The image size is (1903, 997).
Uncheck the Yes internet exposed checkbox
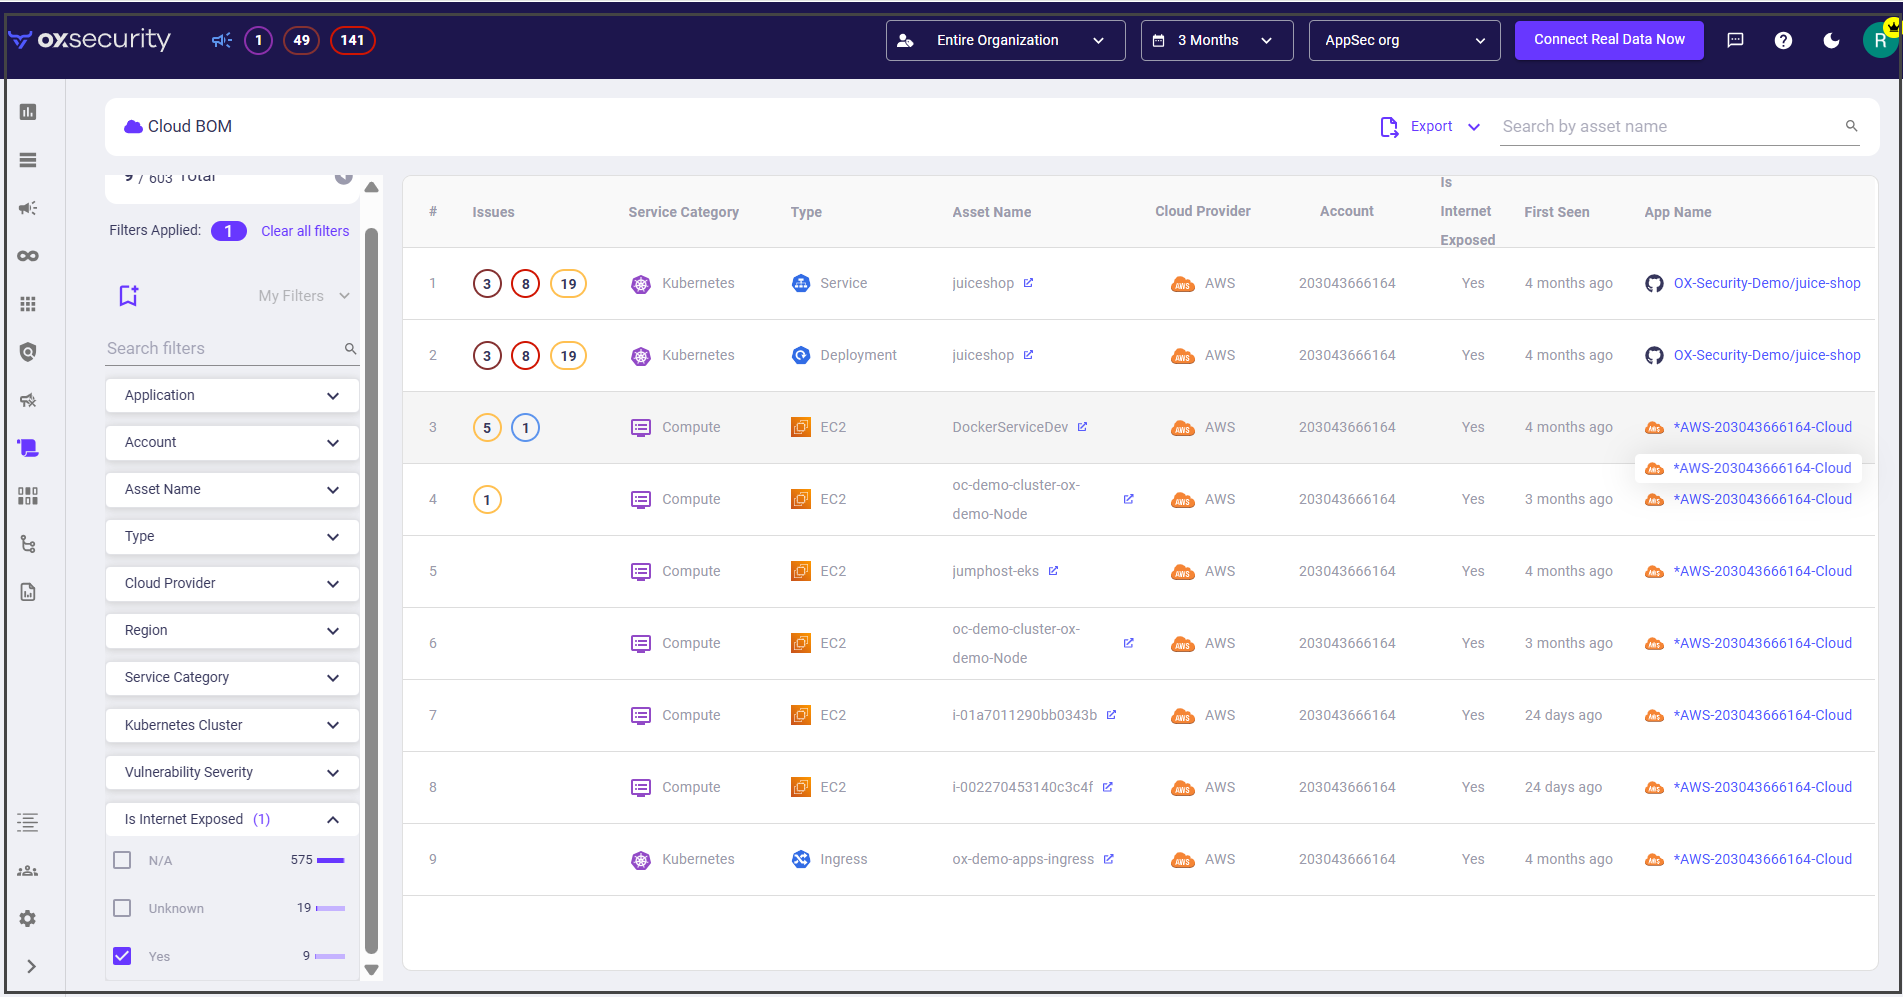coord(122,956)
